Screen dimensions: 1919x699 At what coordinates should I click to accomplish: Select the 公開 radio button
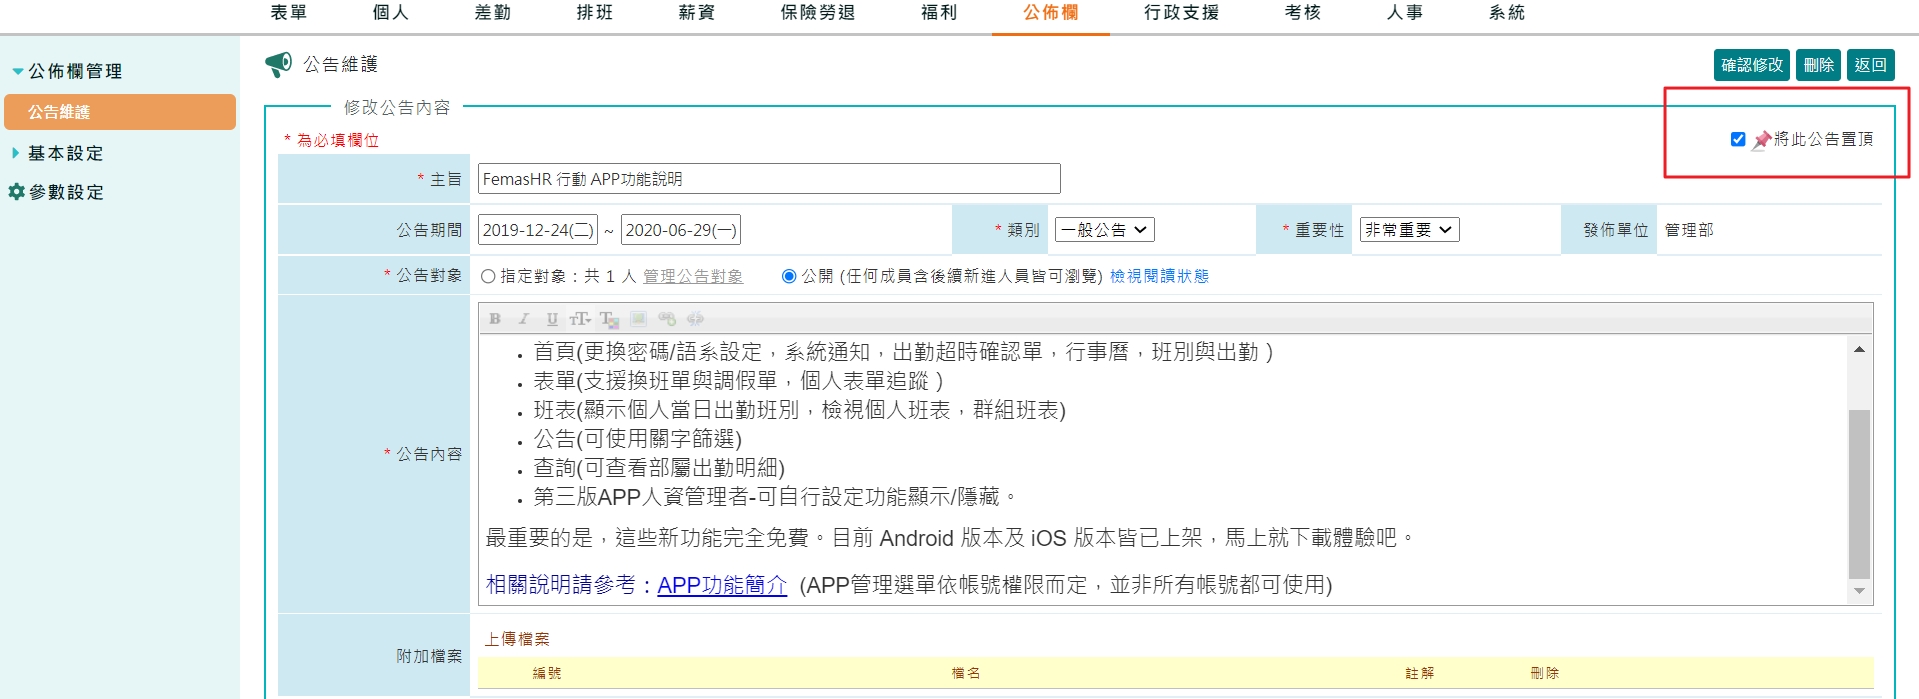click(789, 276)
